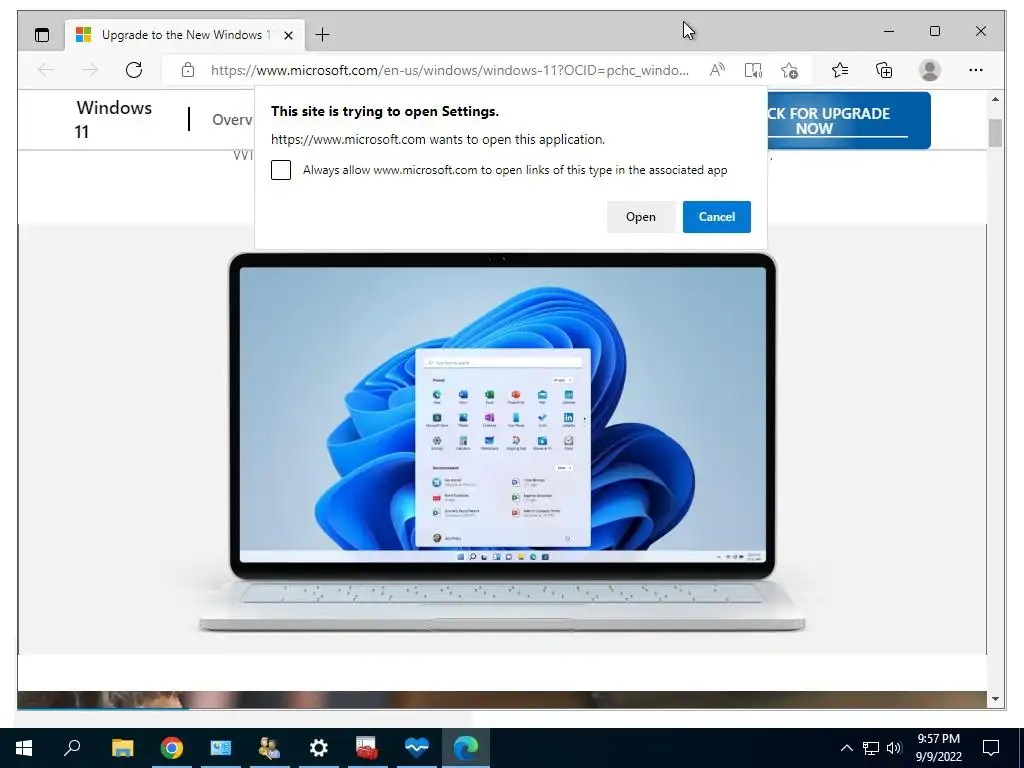This screenshot has height=768, width=1024.
Task: Refresh the page with reload icon
Action: point(134,70)
